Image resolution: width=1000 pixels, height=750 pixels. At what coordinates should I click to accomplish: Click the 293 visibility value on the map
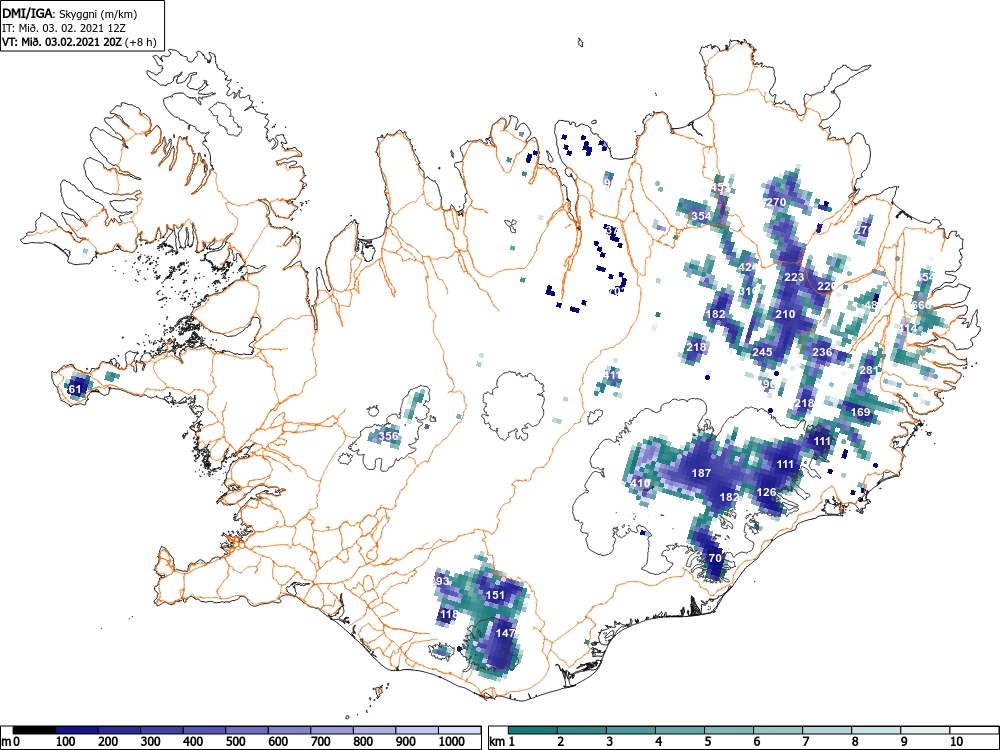441,581
